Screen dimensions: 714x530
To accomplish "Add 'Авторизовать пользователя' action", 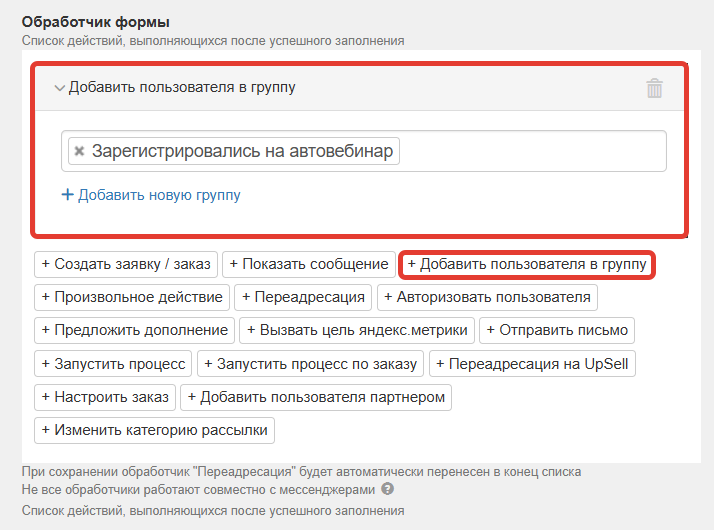I will 487,297.
